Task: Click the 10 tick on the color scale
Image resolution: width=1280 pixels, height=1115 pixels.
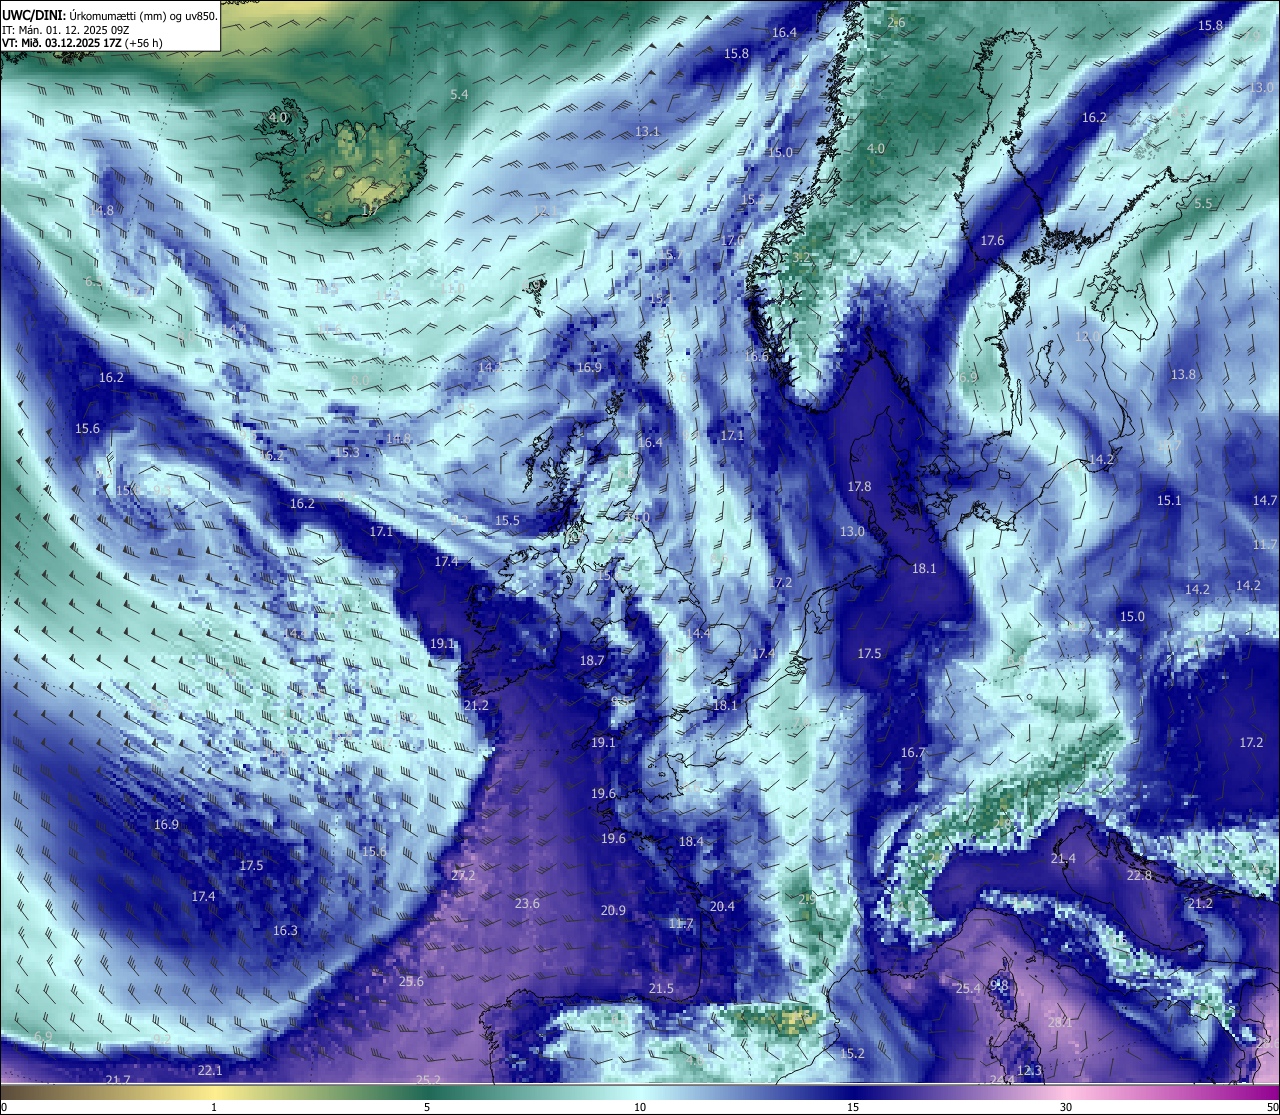Action: coord(640,1107)
